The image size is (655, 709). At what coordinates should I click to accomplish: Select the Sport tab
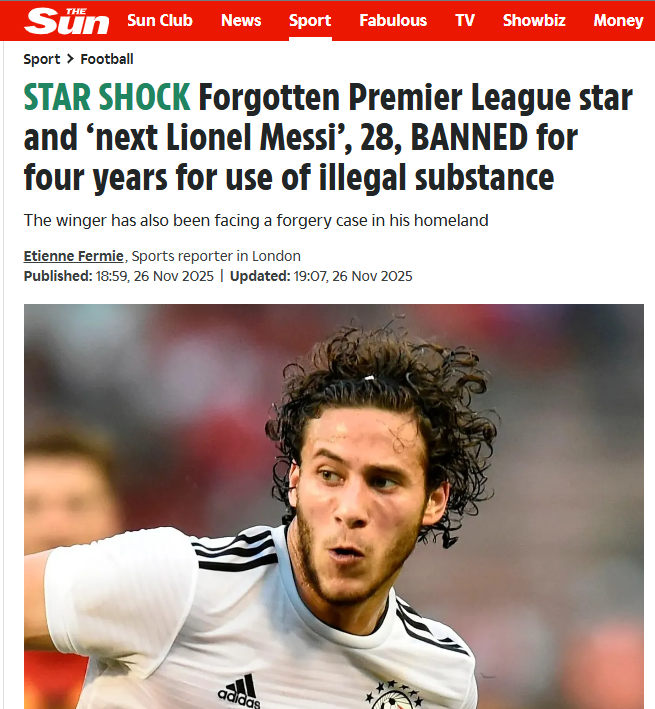click(310, 20)
